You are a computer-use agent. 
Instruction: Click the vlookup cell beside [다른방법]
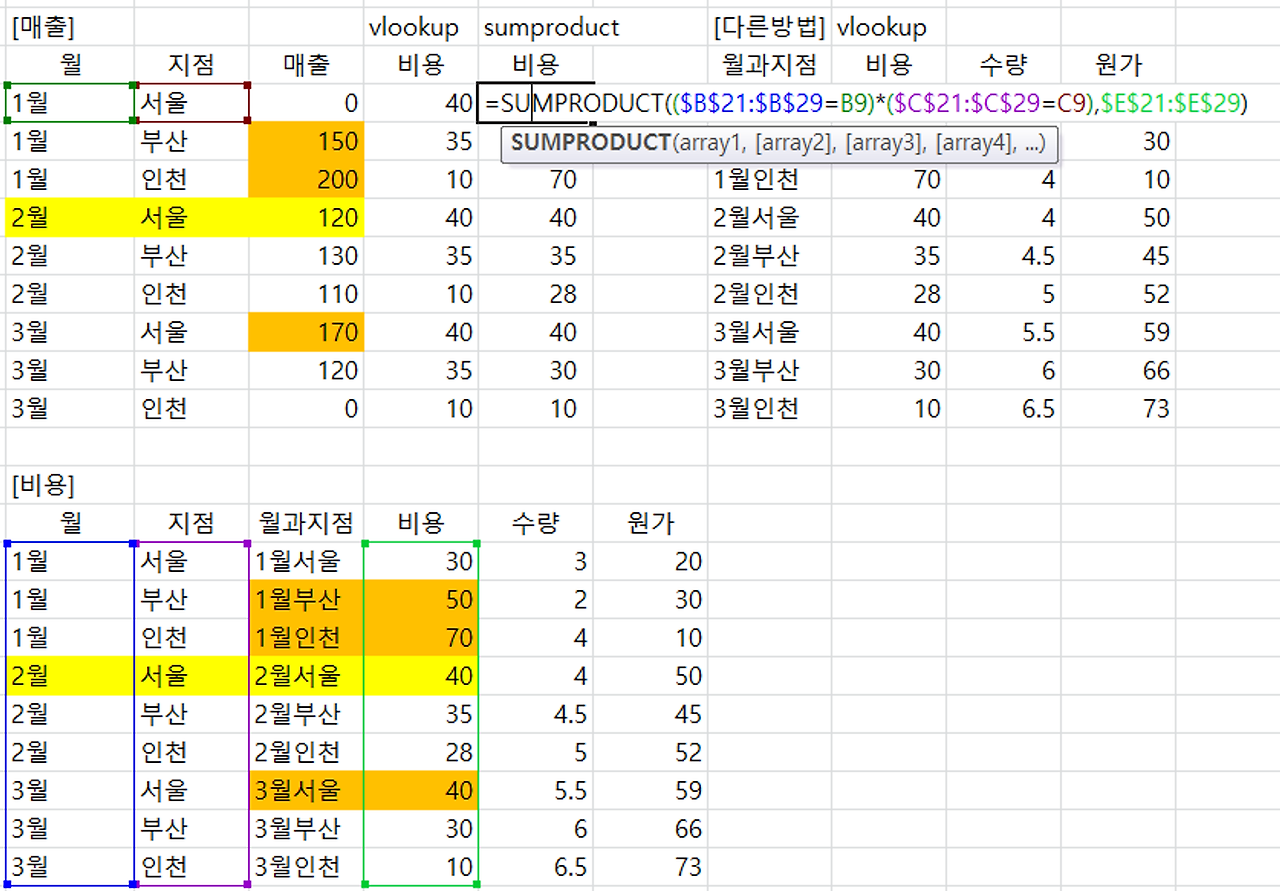point(888,27)
